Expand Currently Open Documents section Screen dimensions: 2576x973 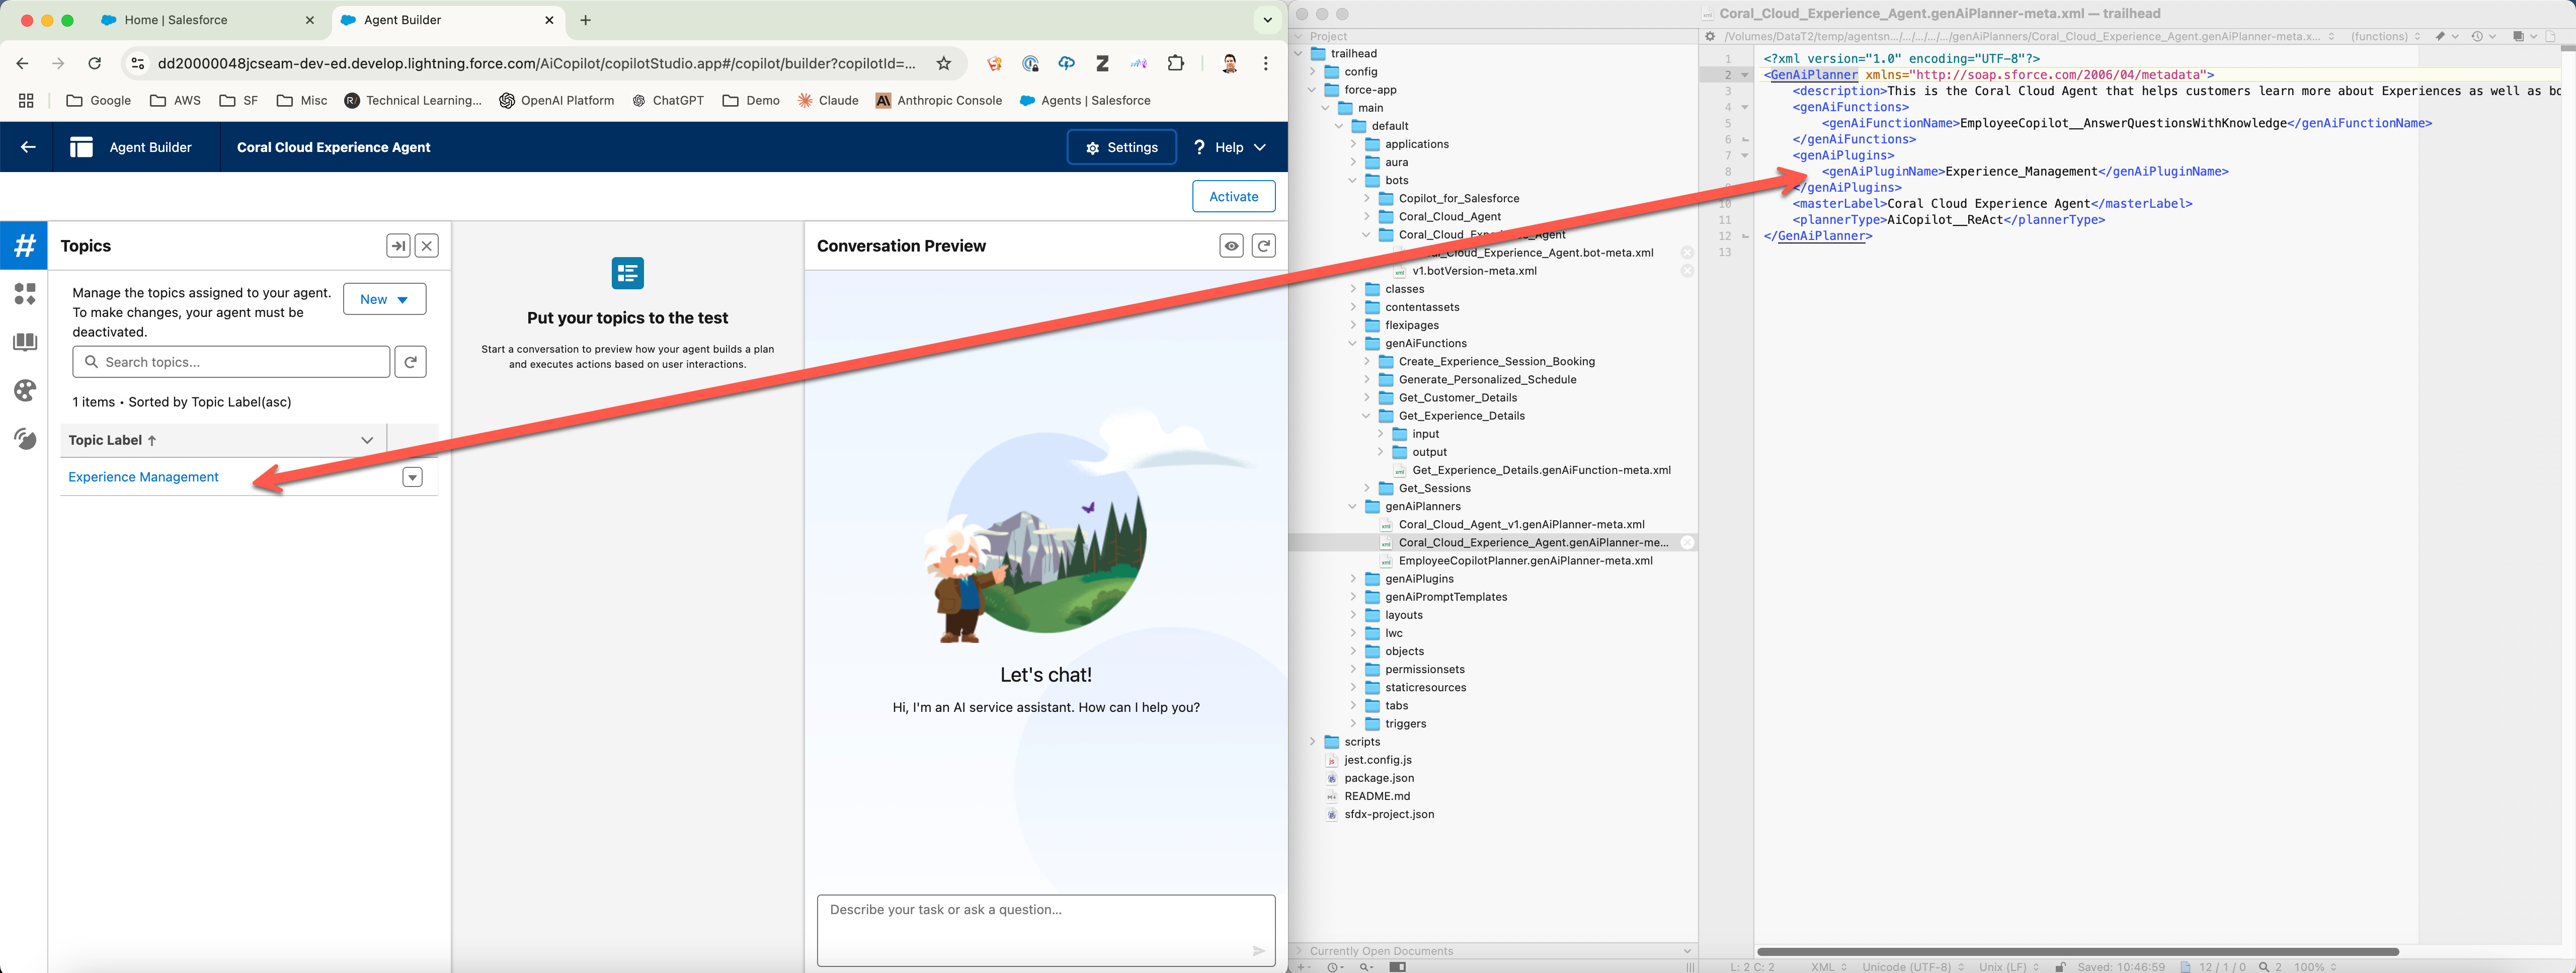click(x=1300, y=951)
